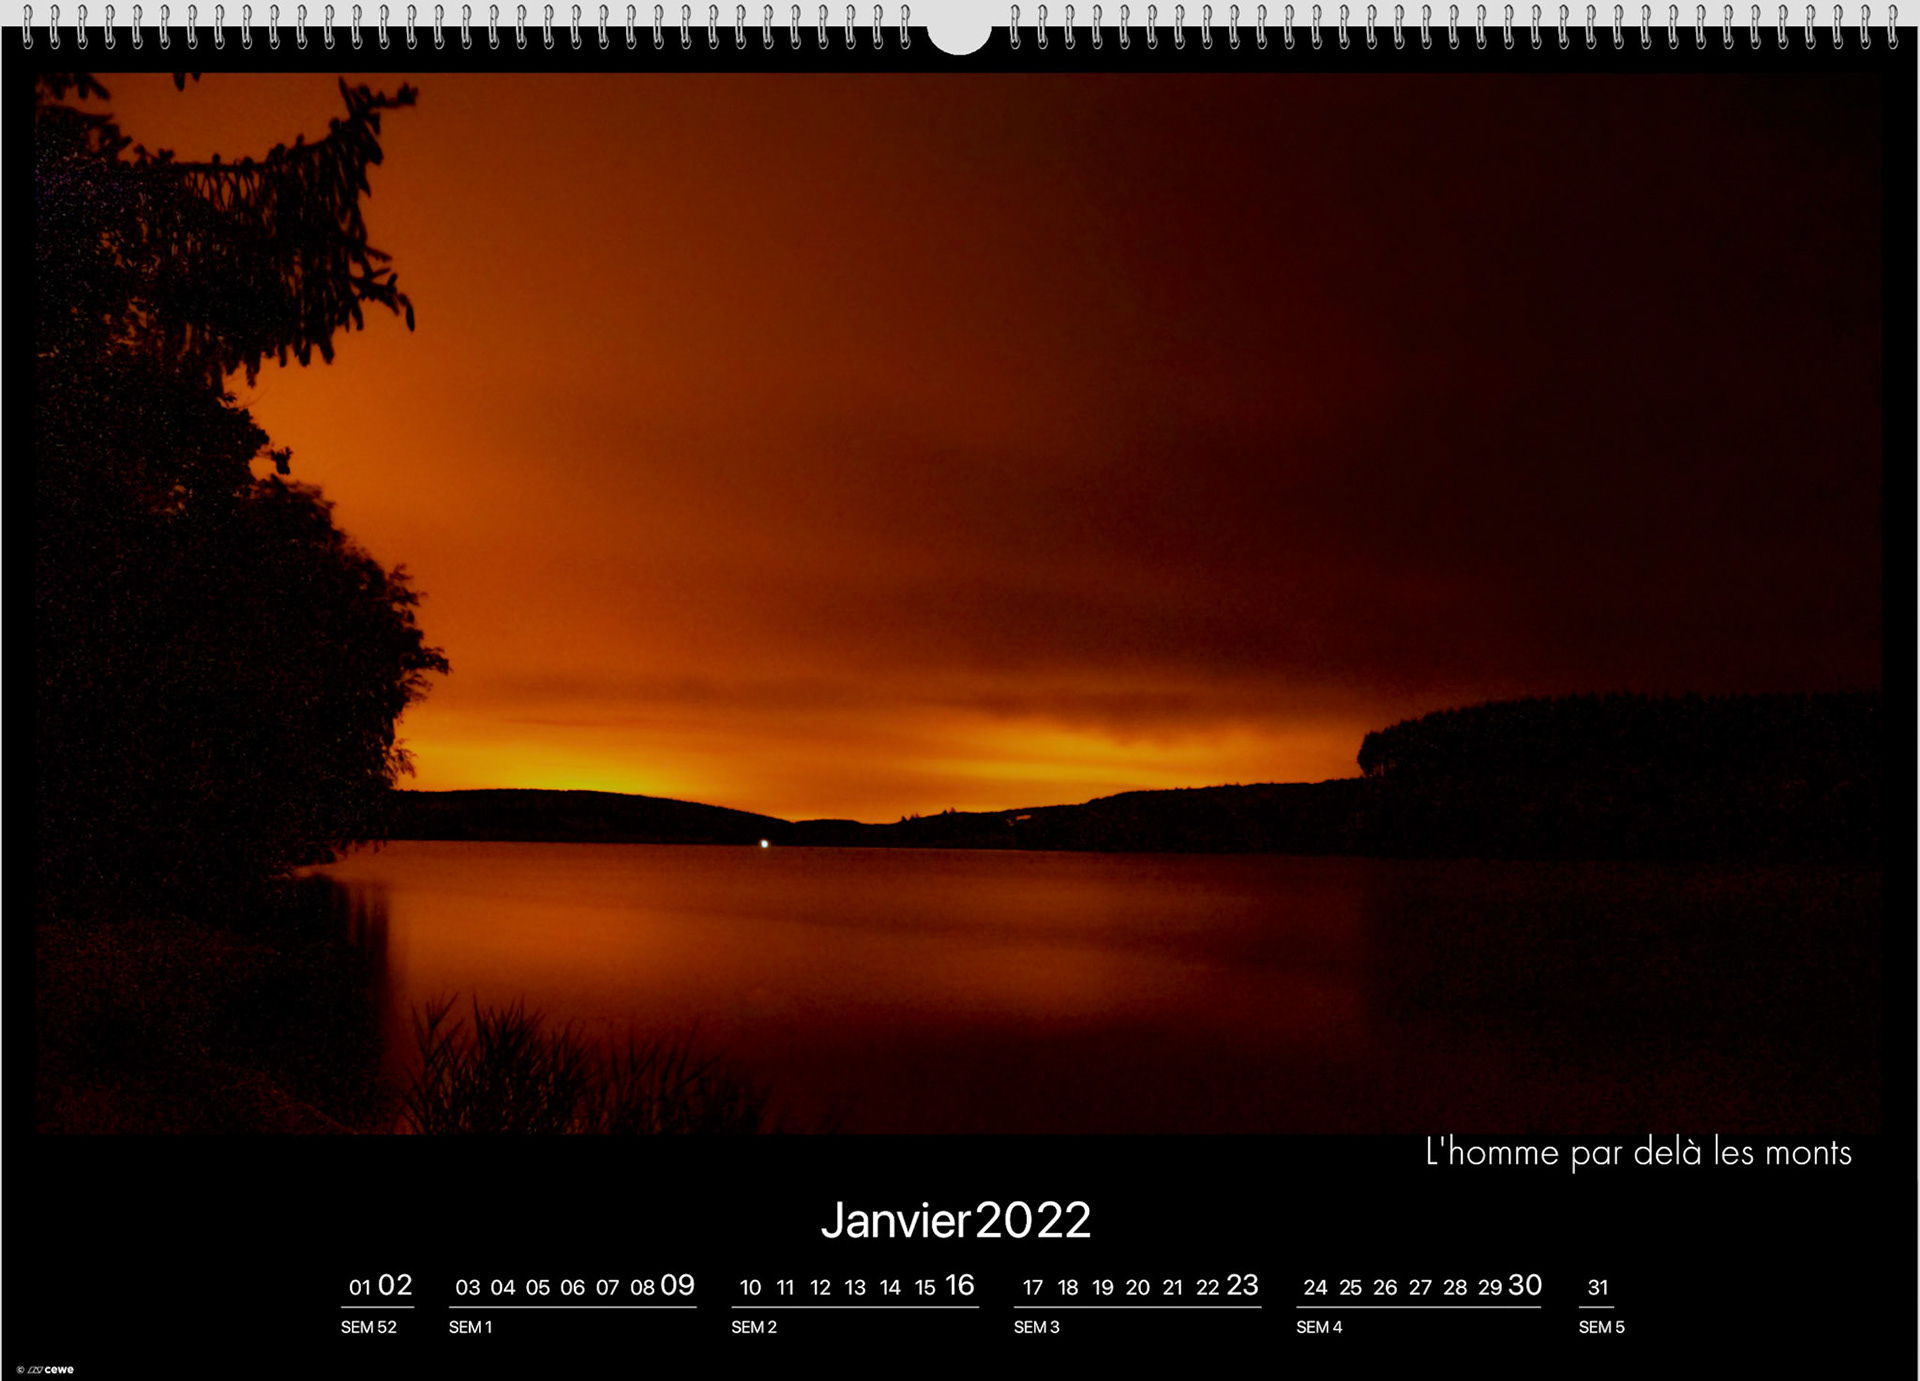The height and width of the screenshot is (1381, 1920).
Task: Select date 01 in the calendar row
Action: (359, 1287)
